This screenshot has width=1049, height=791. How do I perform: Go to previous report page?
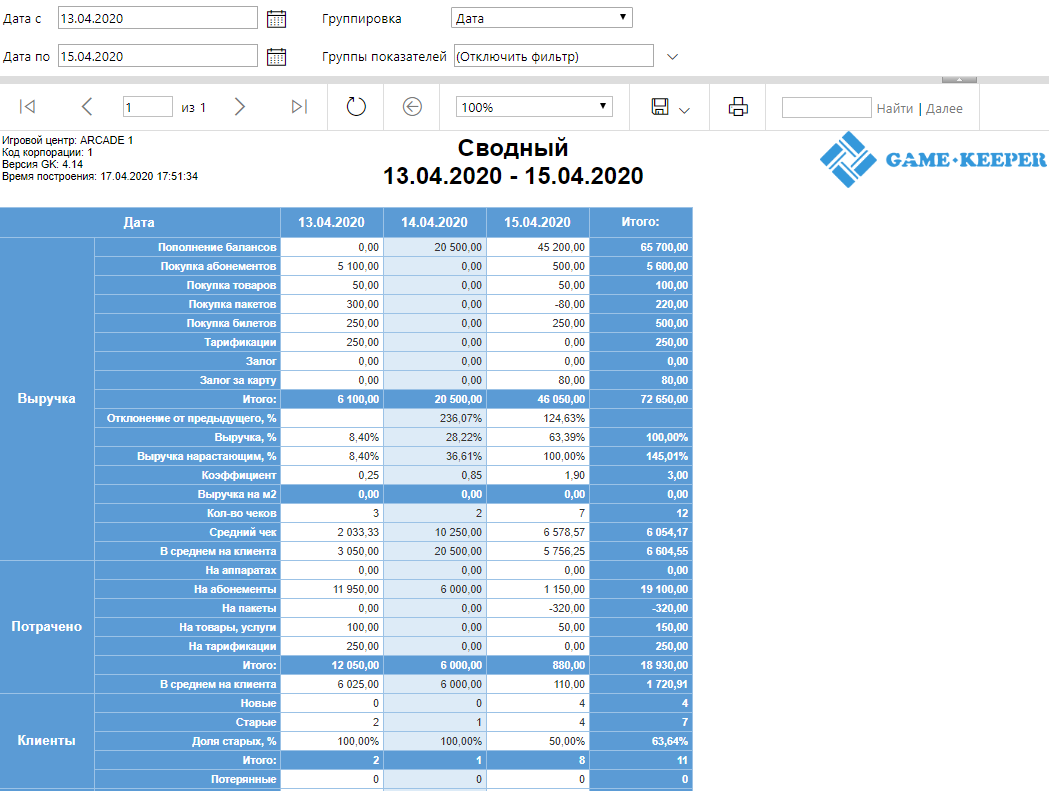[x=87, y=106]
